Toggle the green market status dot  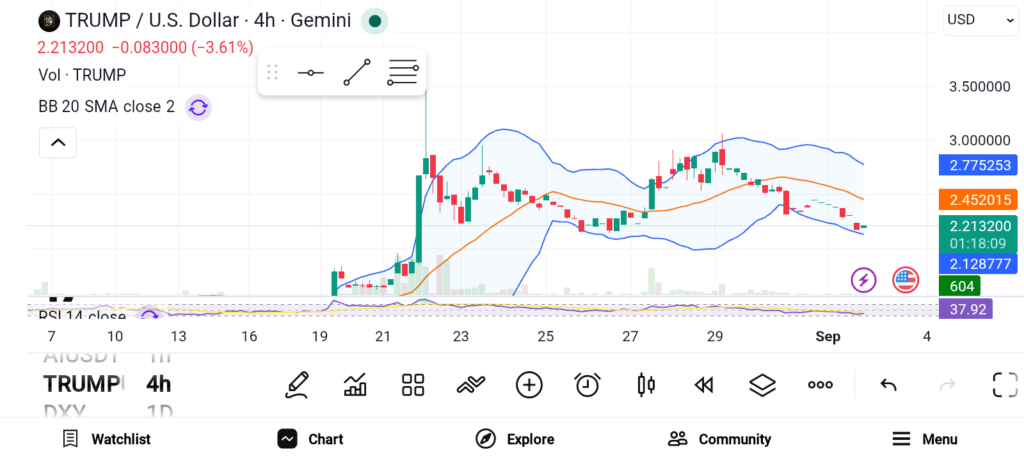pos(375,21)
